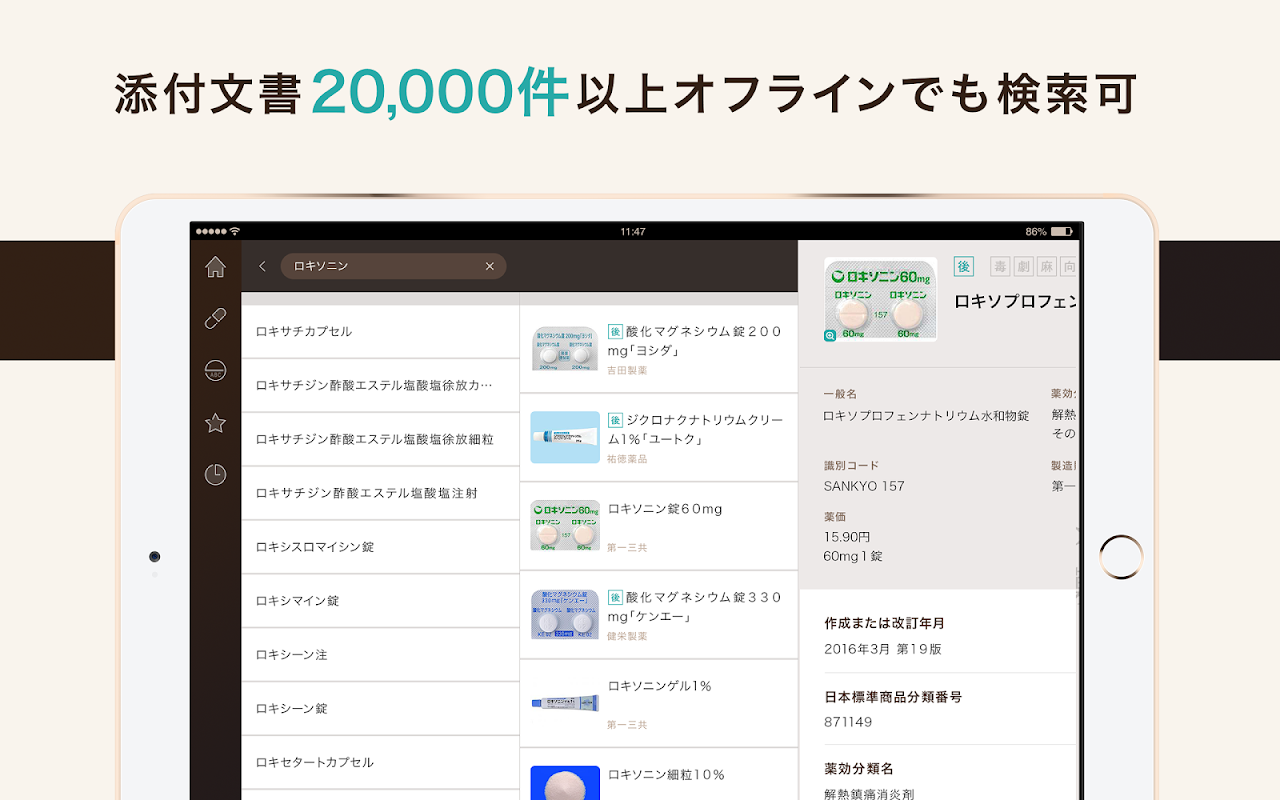Screen dimensions: 1280x800
Task: Select ロキシーン注 in the list
Action: coord(380,656)
